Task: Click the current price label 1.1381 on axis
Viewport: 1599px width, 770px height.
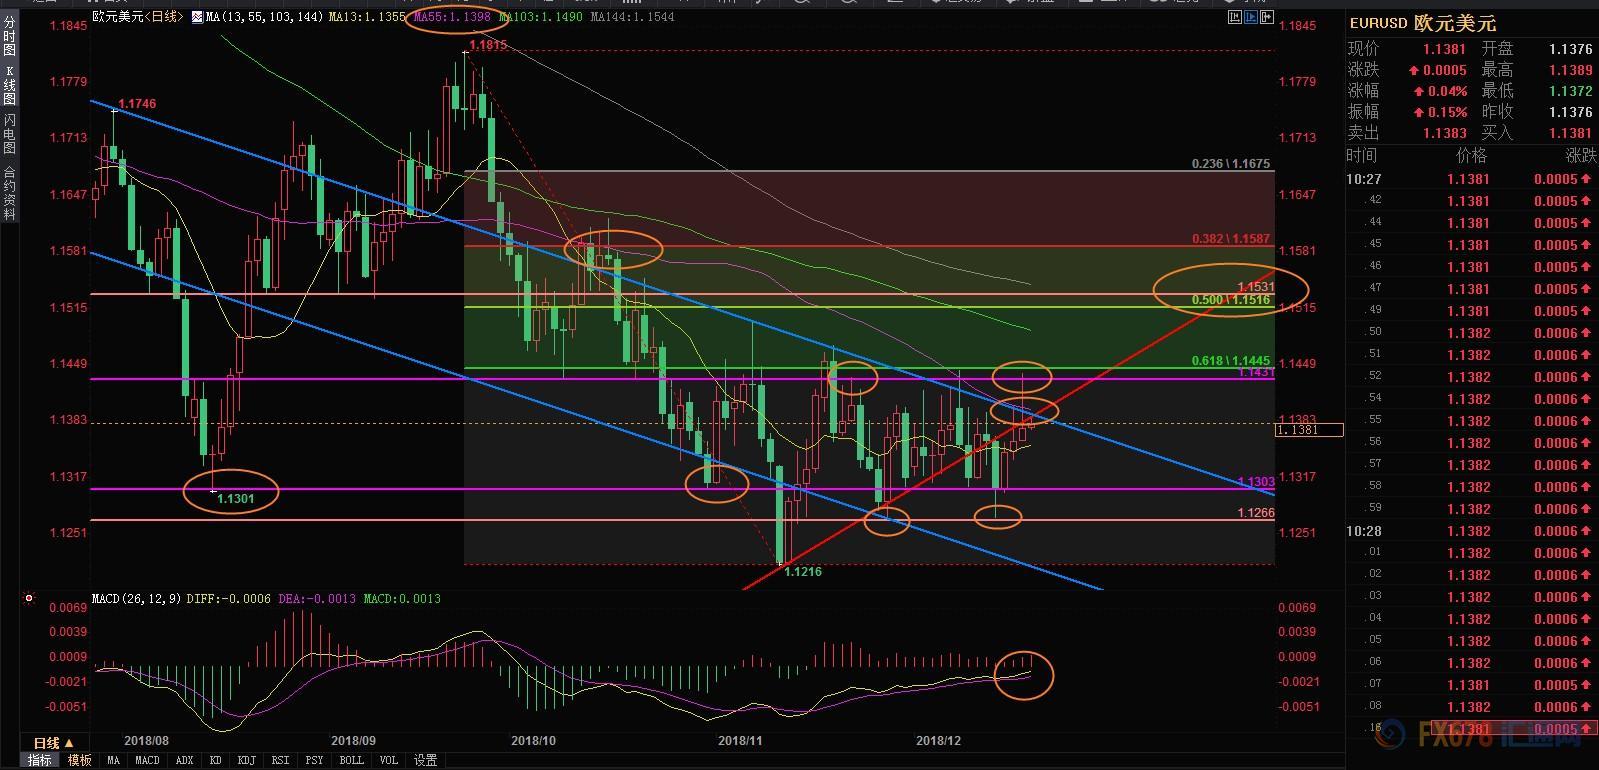Action: (x=1309, y=430)
